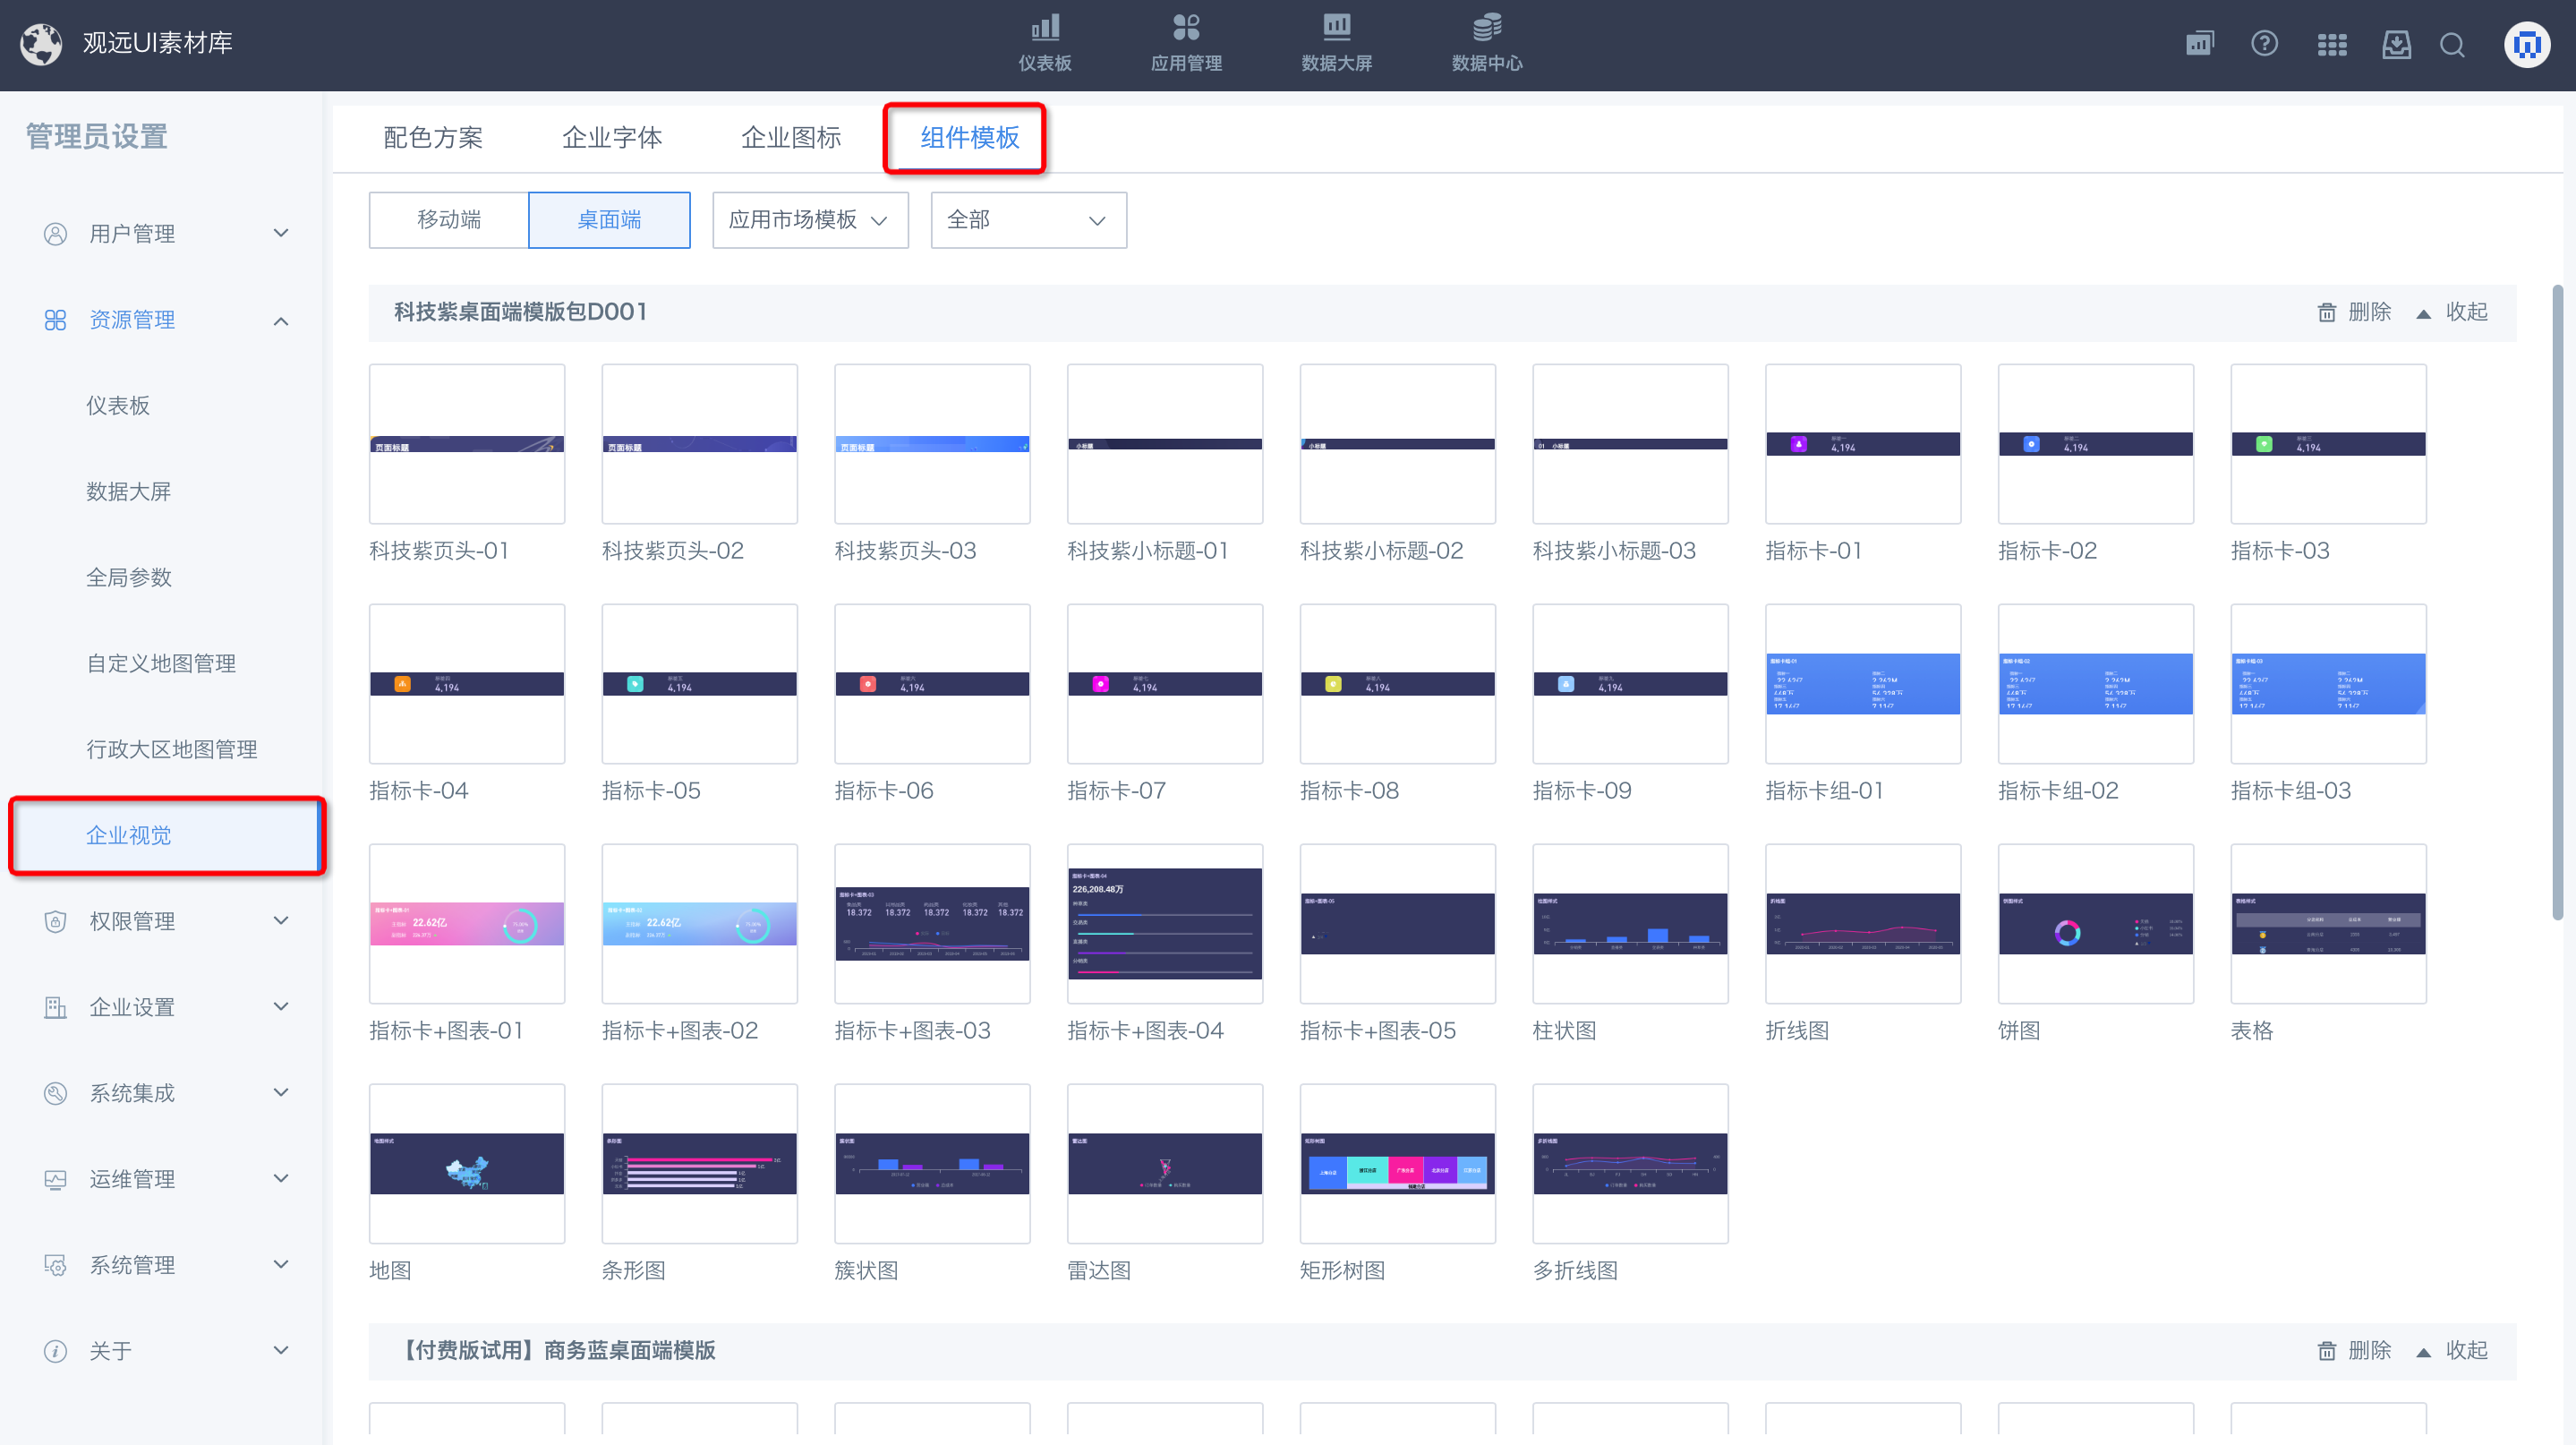Viewport: 2576px width, 1445px height.
Task: Expand 用户管理 chevron
Action: [281, 233]
